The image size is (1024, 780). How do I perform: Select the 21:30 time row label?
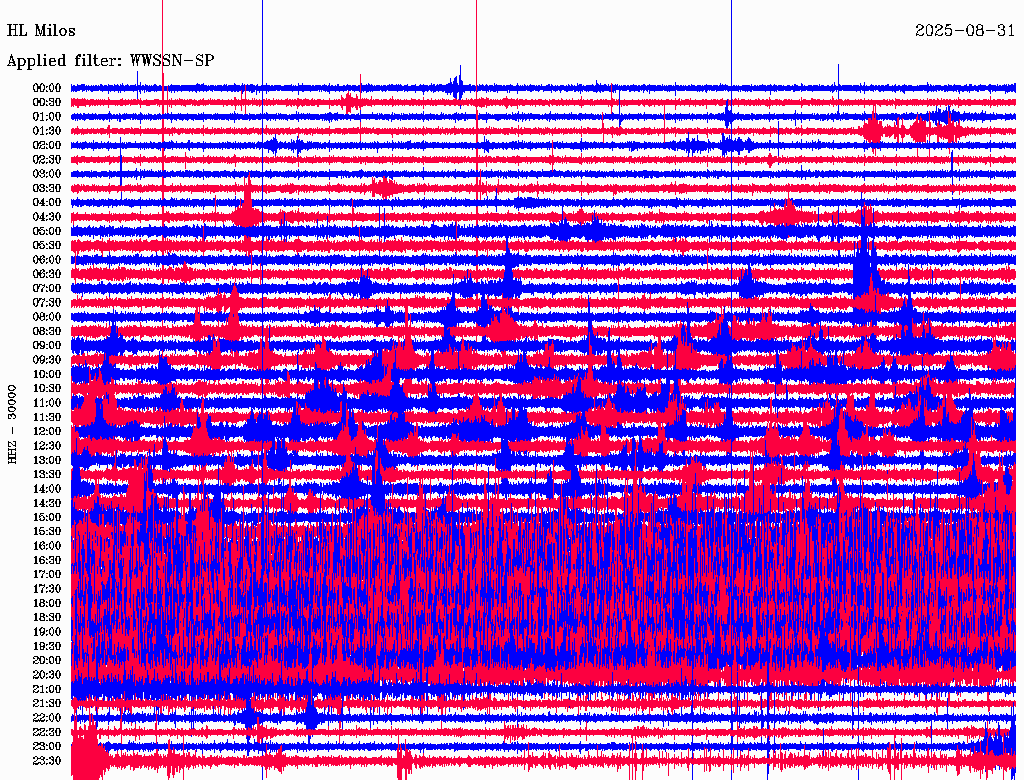point(47,704)
